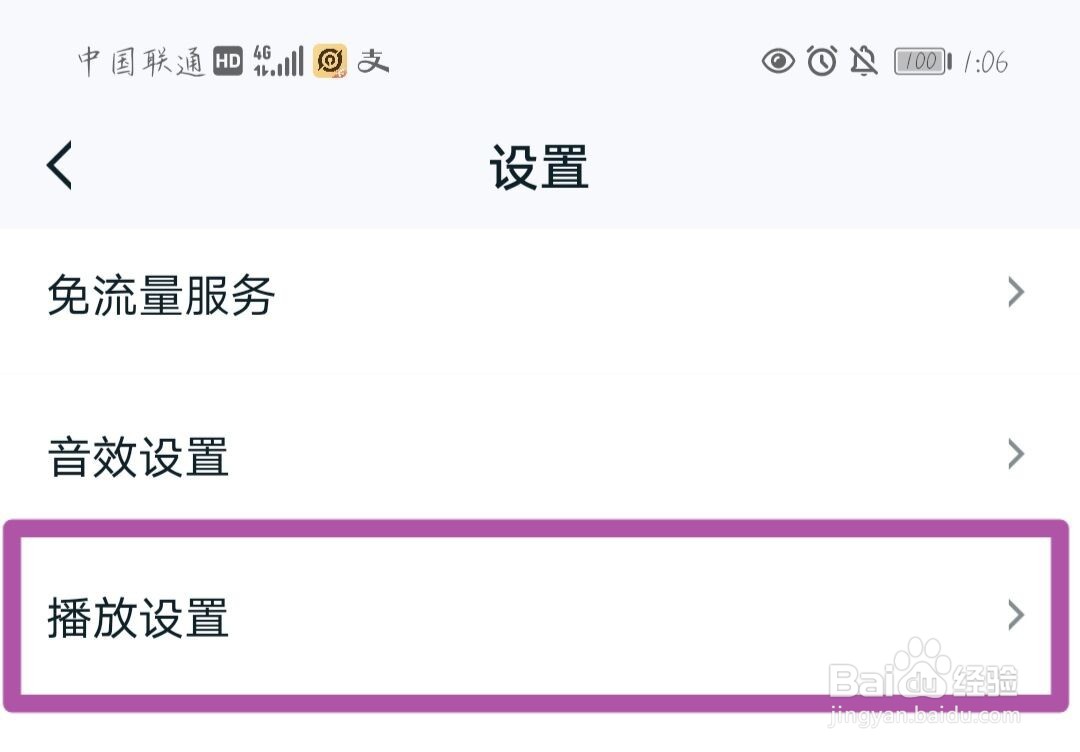Screen dimensions: 1080x752
Task: Tap the 1:06 clock time
Action: click(985, 62)
